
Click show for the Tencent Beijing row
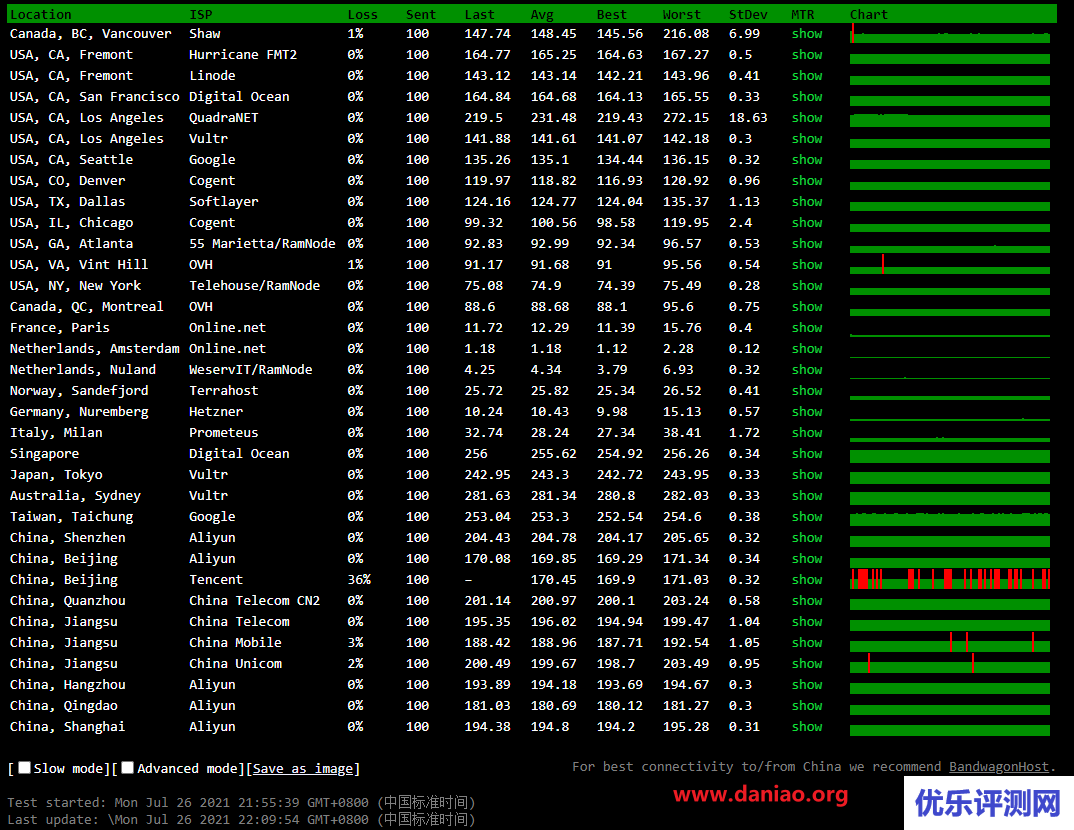[807, 579]
